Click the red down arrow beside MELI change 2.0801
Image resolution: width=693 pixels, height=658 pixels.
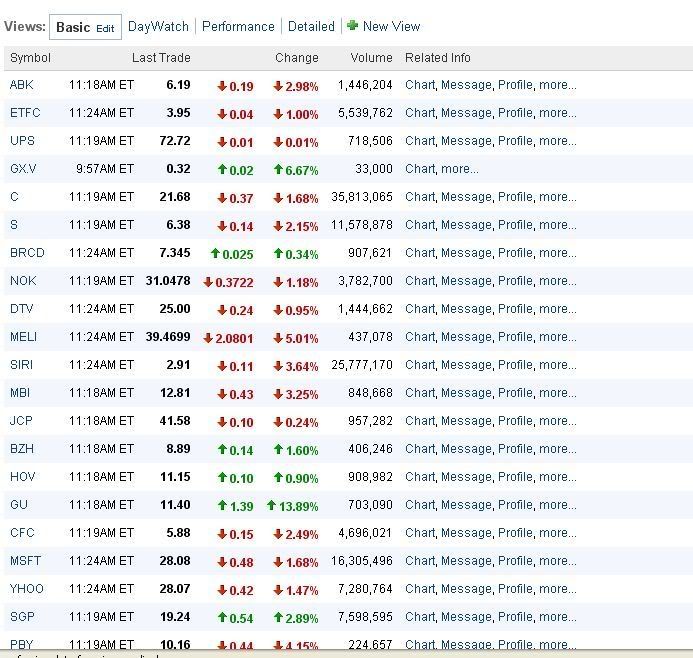[209, 338]
